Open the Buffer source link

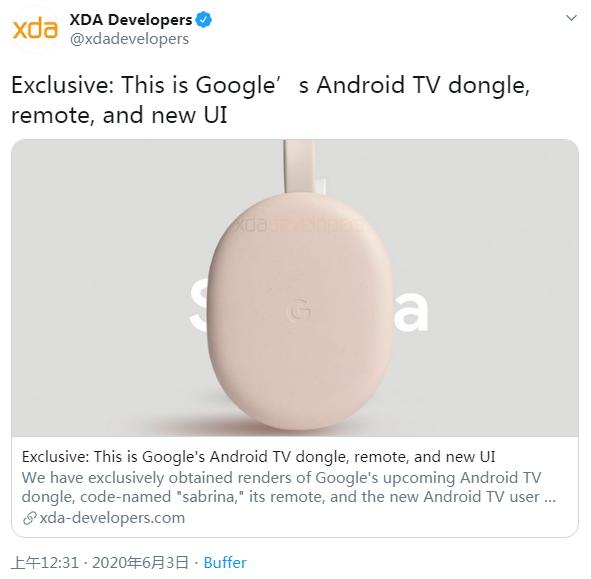point(225,563)
